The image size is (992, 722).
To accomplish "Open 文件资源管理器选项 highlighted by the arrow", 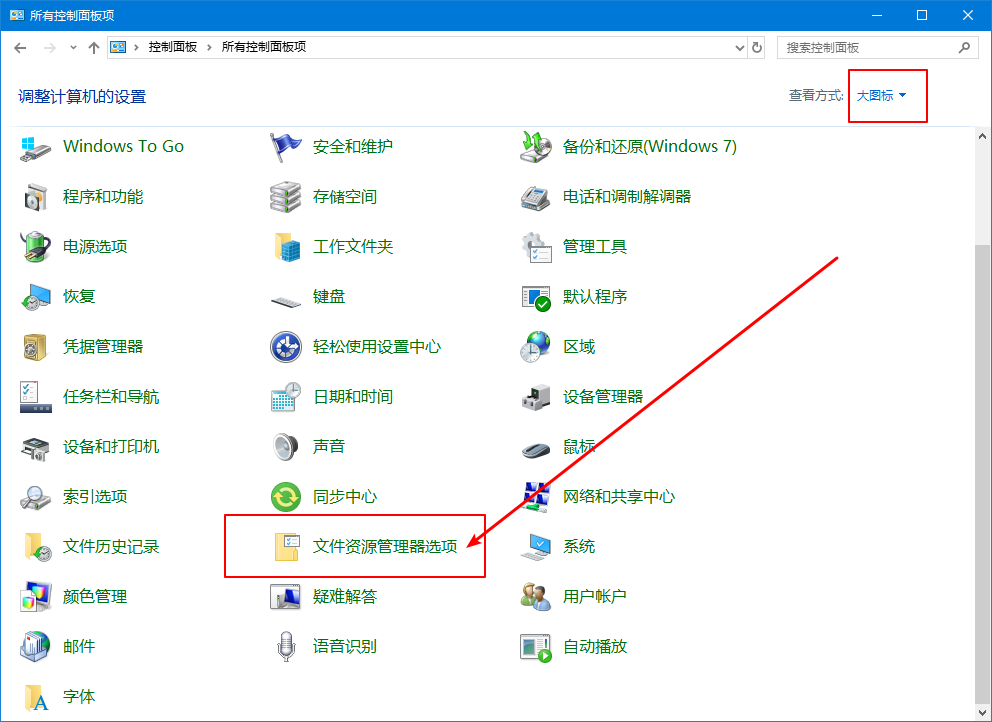I will pyautogui.click(x=385, y=545).
